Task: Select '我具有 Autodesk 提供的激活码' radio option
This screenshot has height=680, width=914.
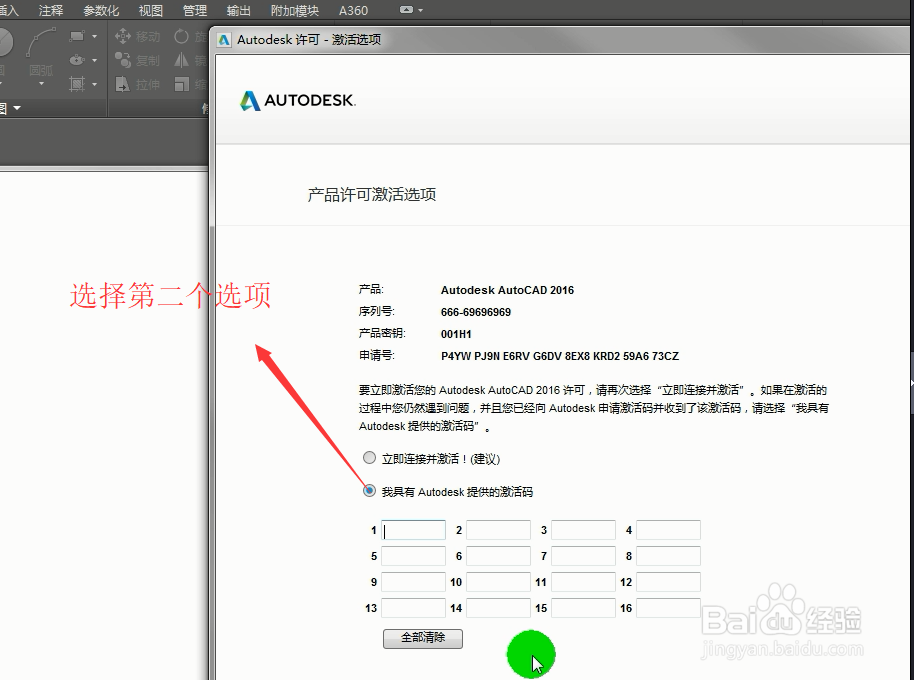Action: 369,491
